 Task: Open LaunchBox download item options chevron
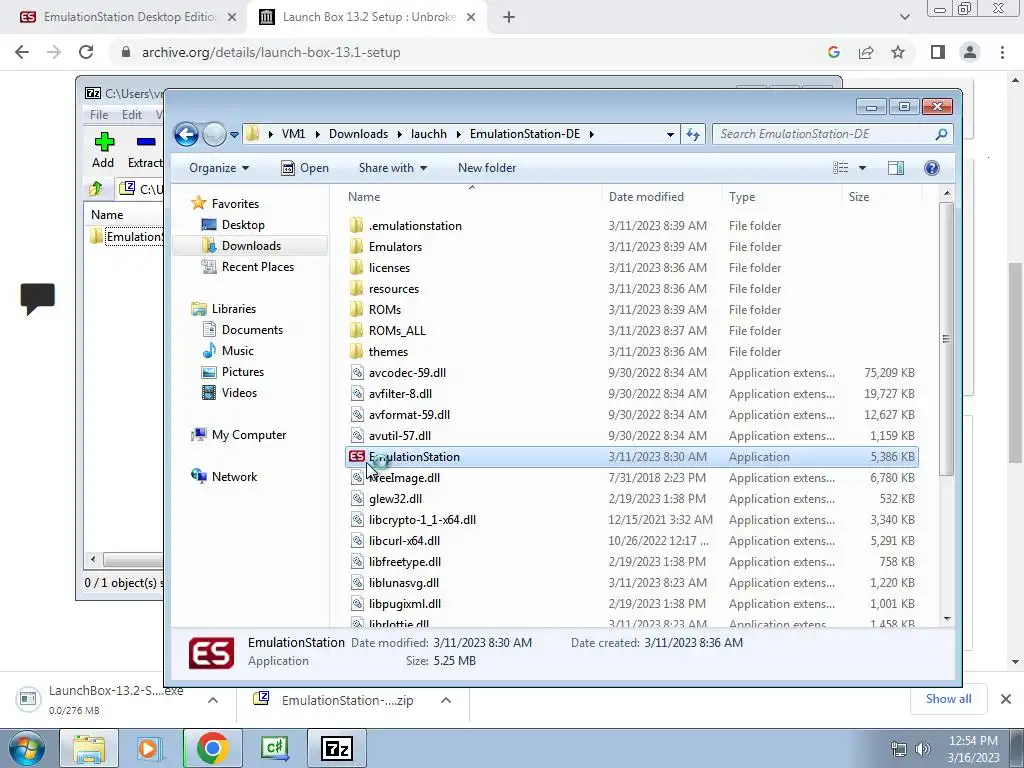212,700
